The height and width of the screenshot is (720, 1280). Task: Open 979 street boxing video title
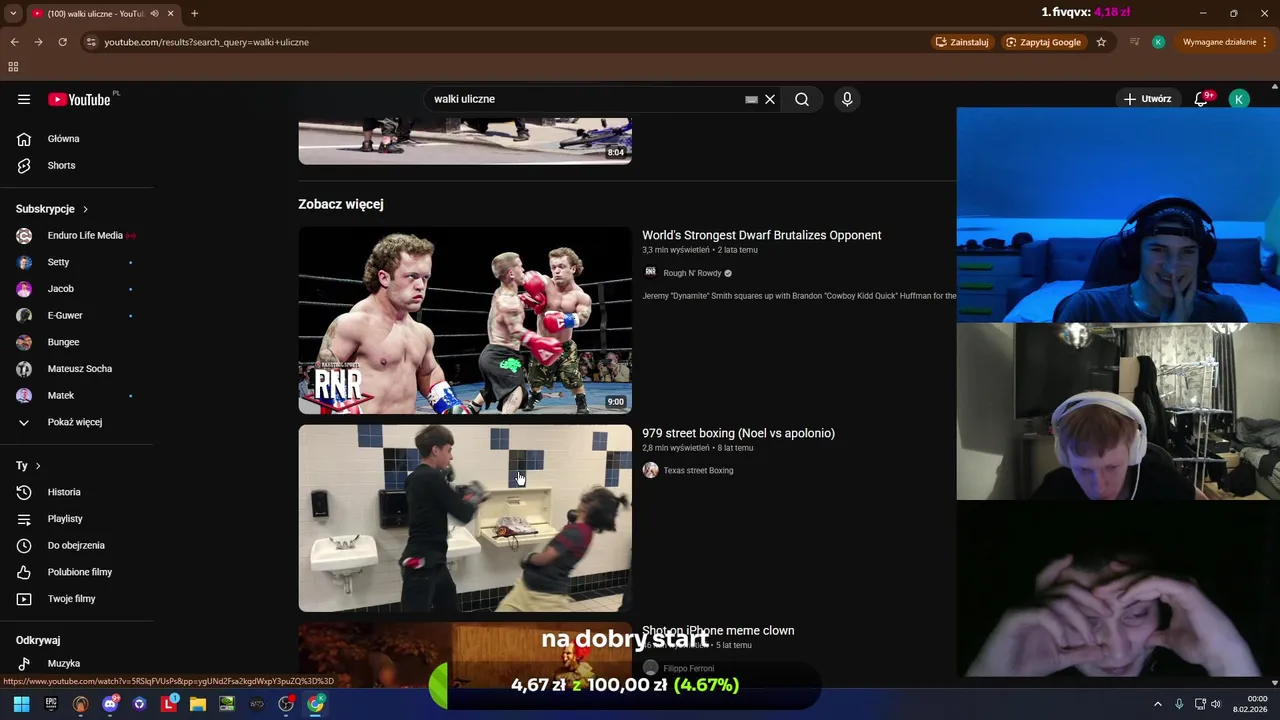coord(738,433)
